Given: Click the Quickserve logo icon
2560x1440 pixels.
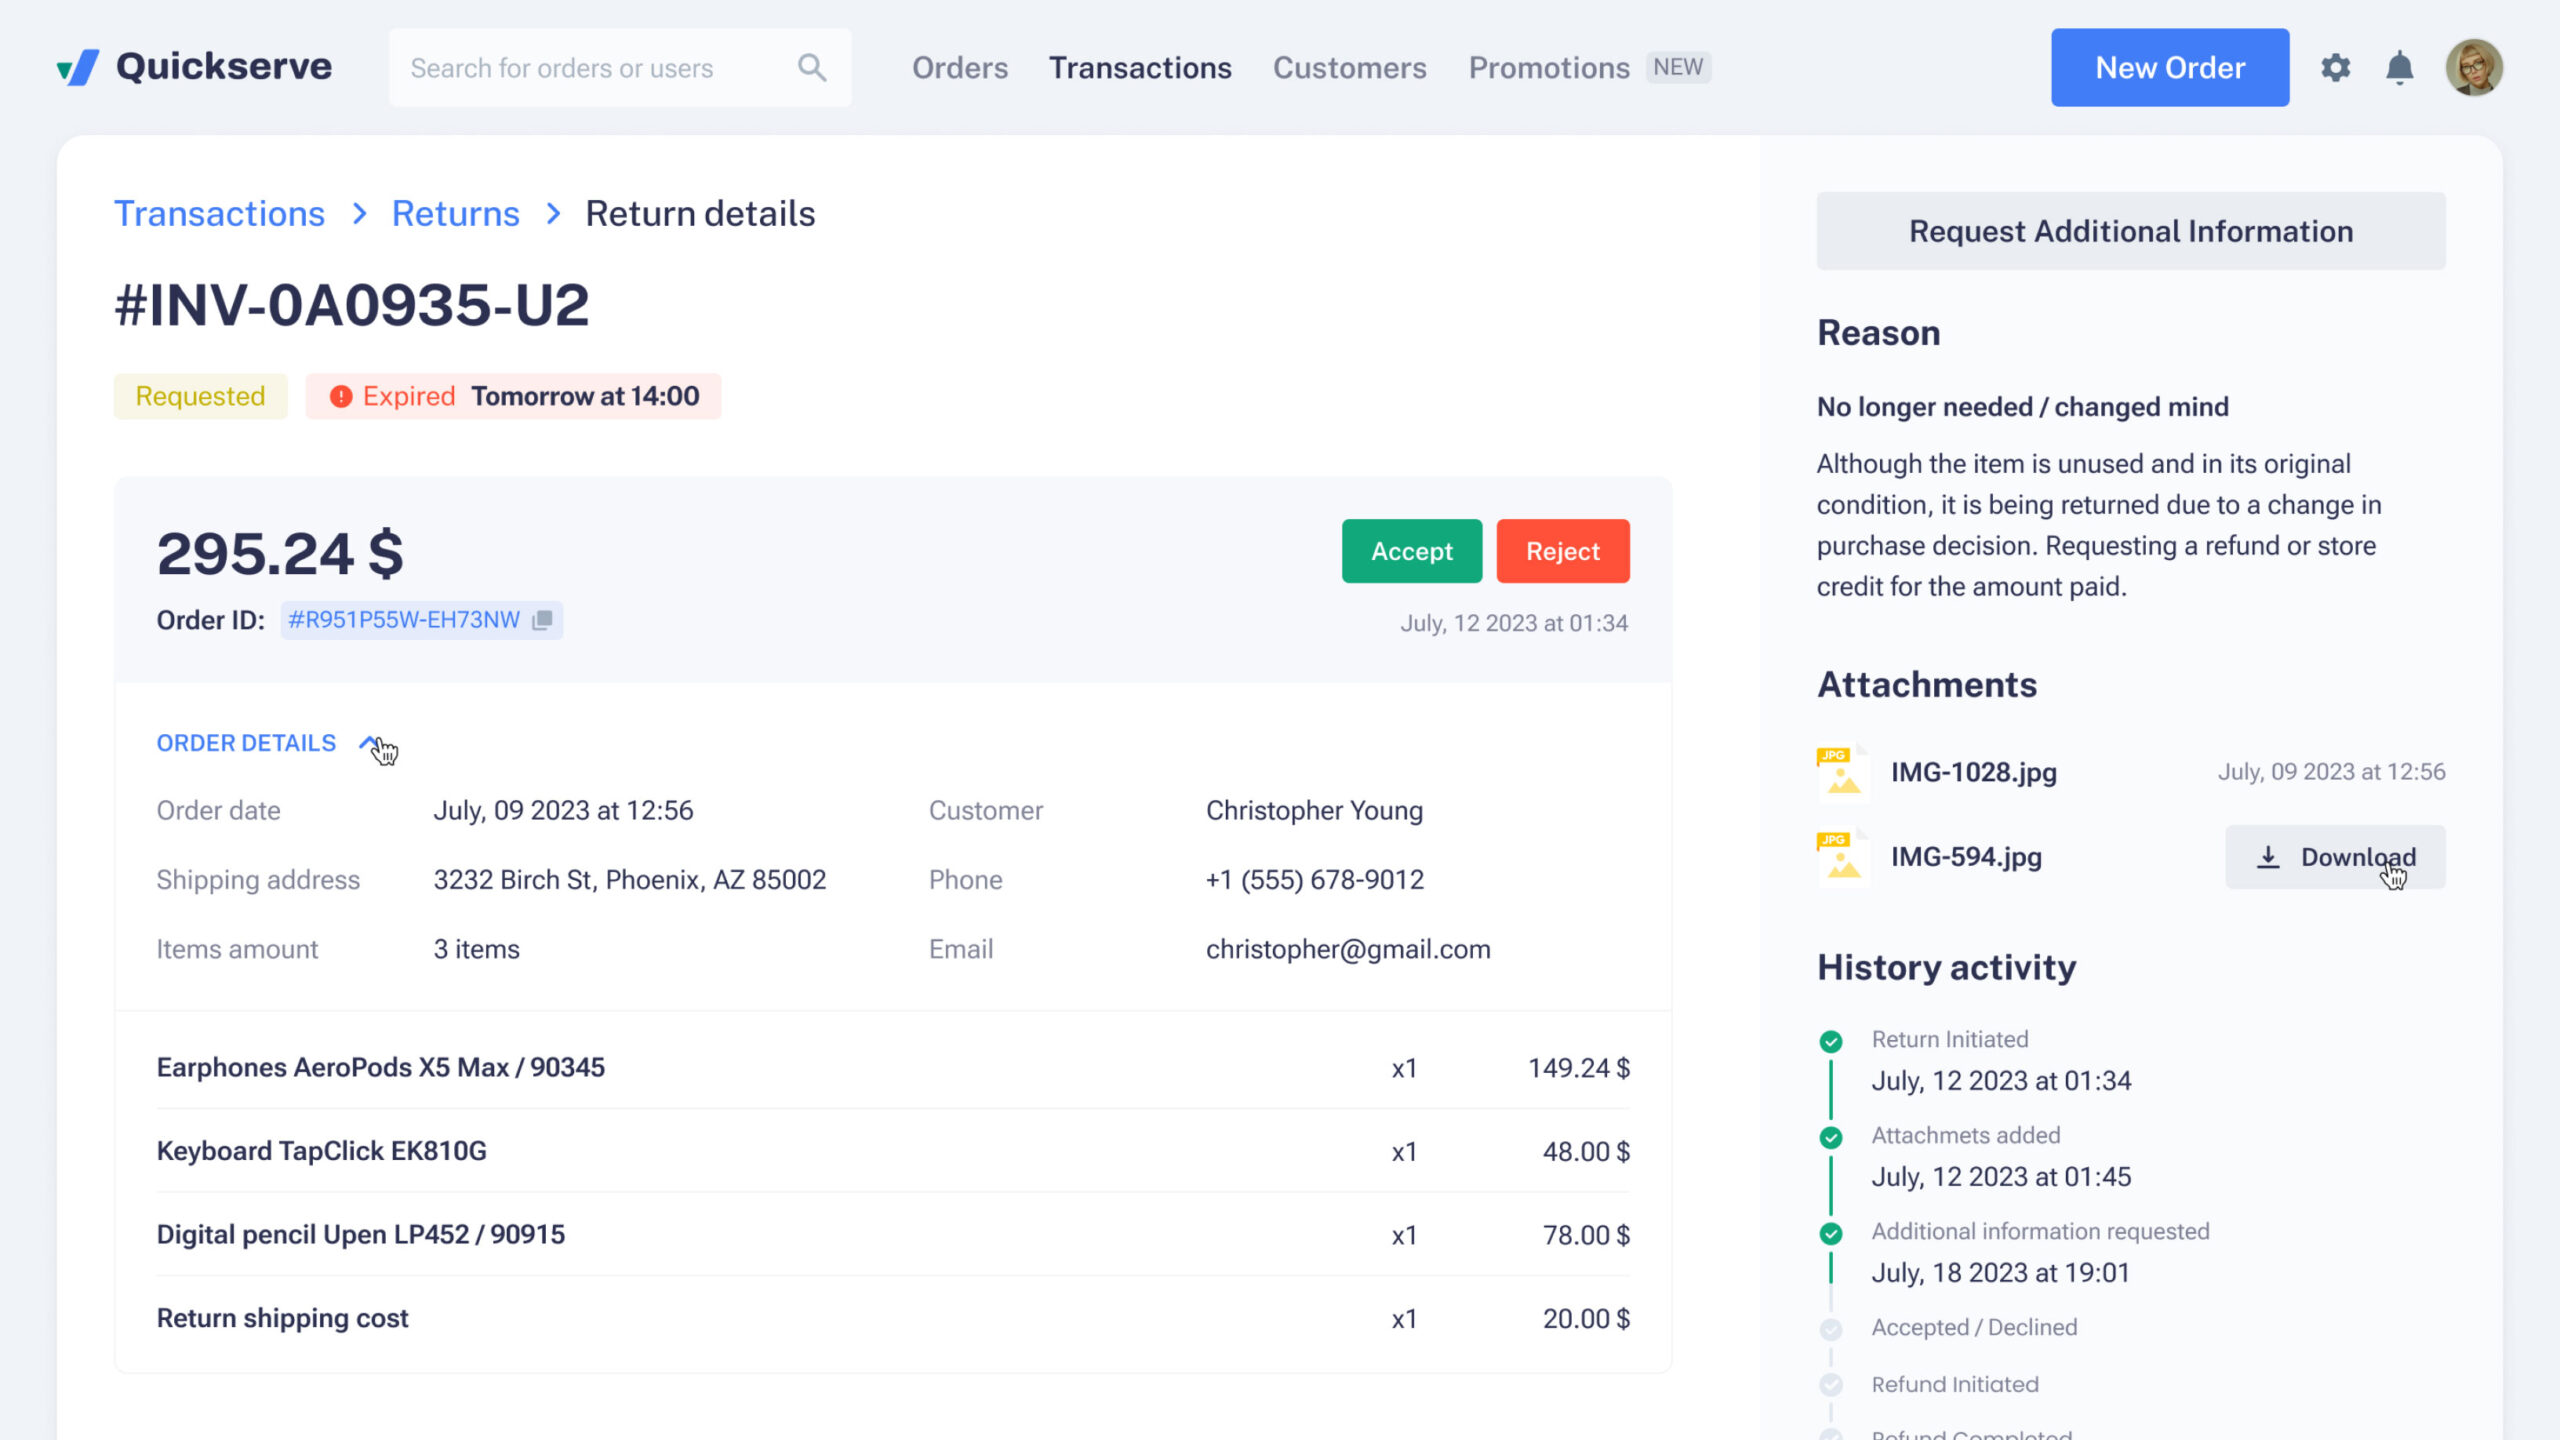Looking at the screenshot, I should (78, 68).
